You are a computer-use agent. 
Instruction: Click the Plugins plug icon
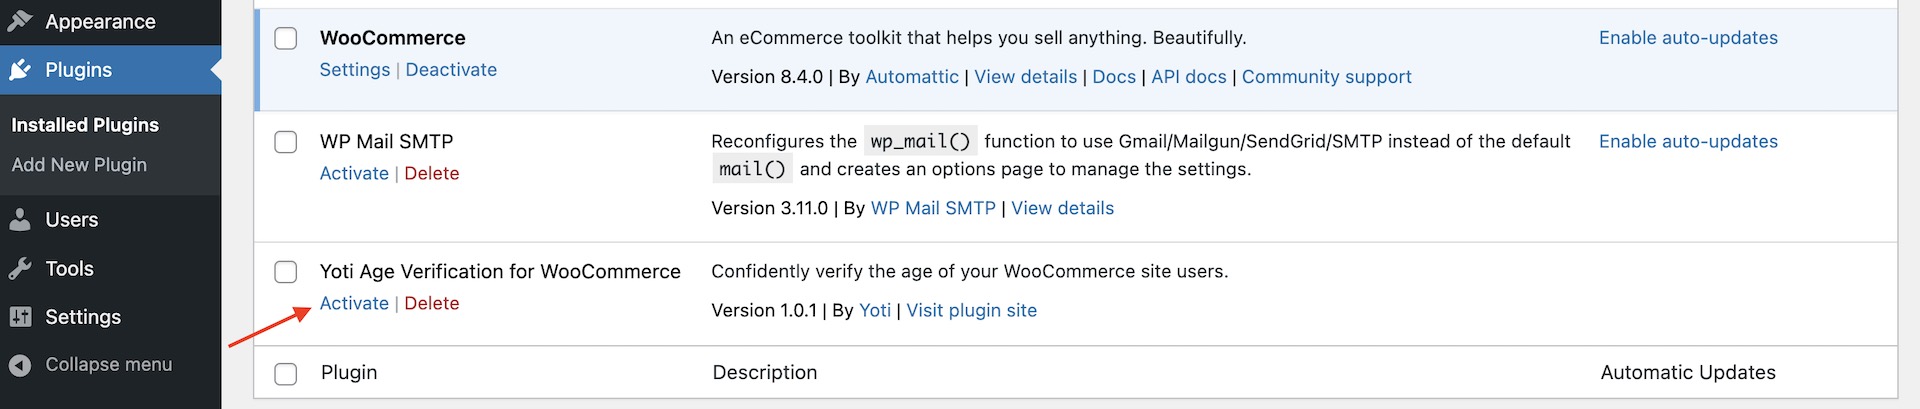point(20,70)
